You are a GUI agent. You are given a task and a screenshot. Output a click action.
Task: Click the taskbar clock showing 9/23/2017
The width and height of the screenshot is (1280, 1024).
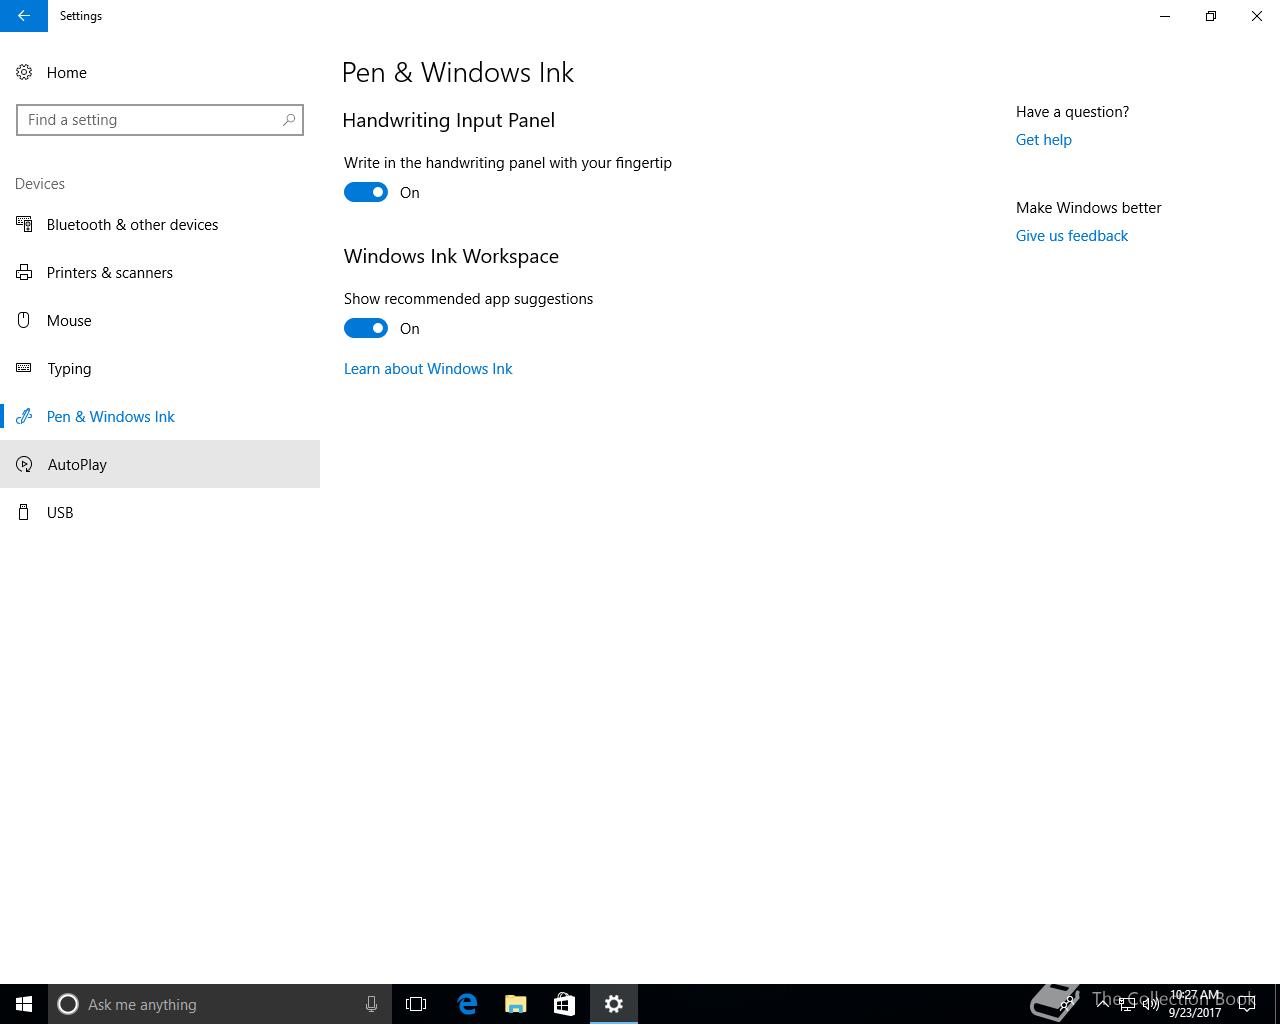[1195, 1004]
